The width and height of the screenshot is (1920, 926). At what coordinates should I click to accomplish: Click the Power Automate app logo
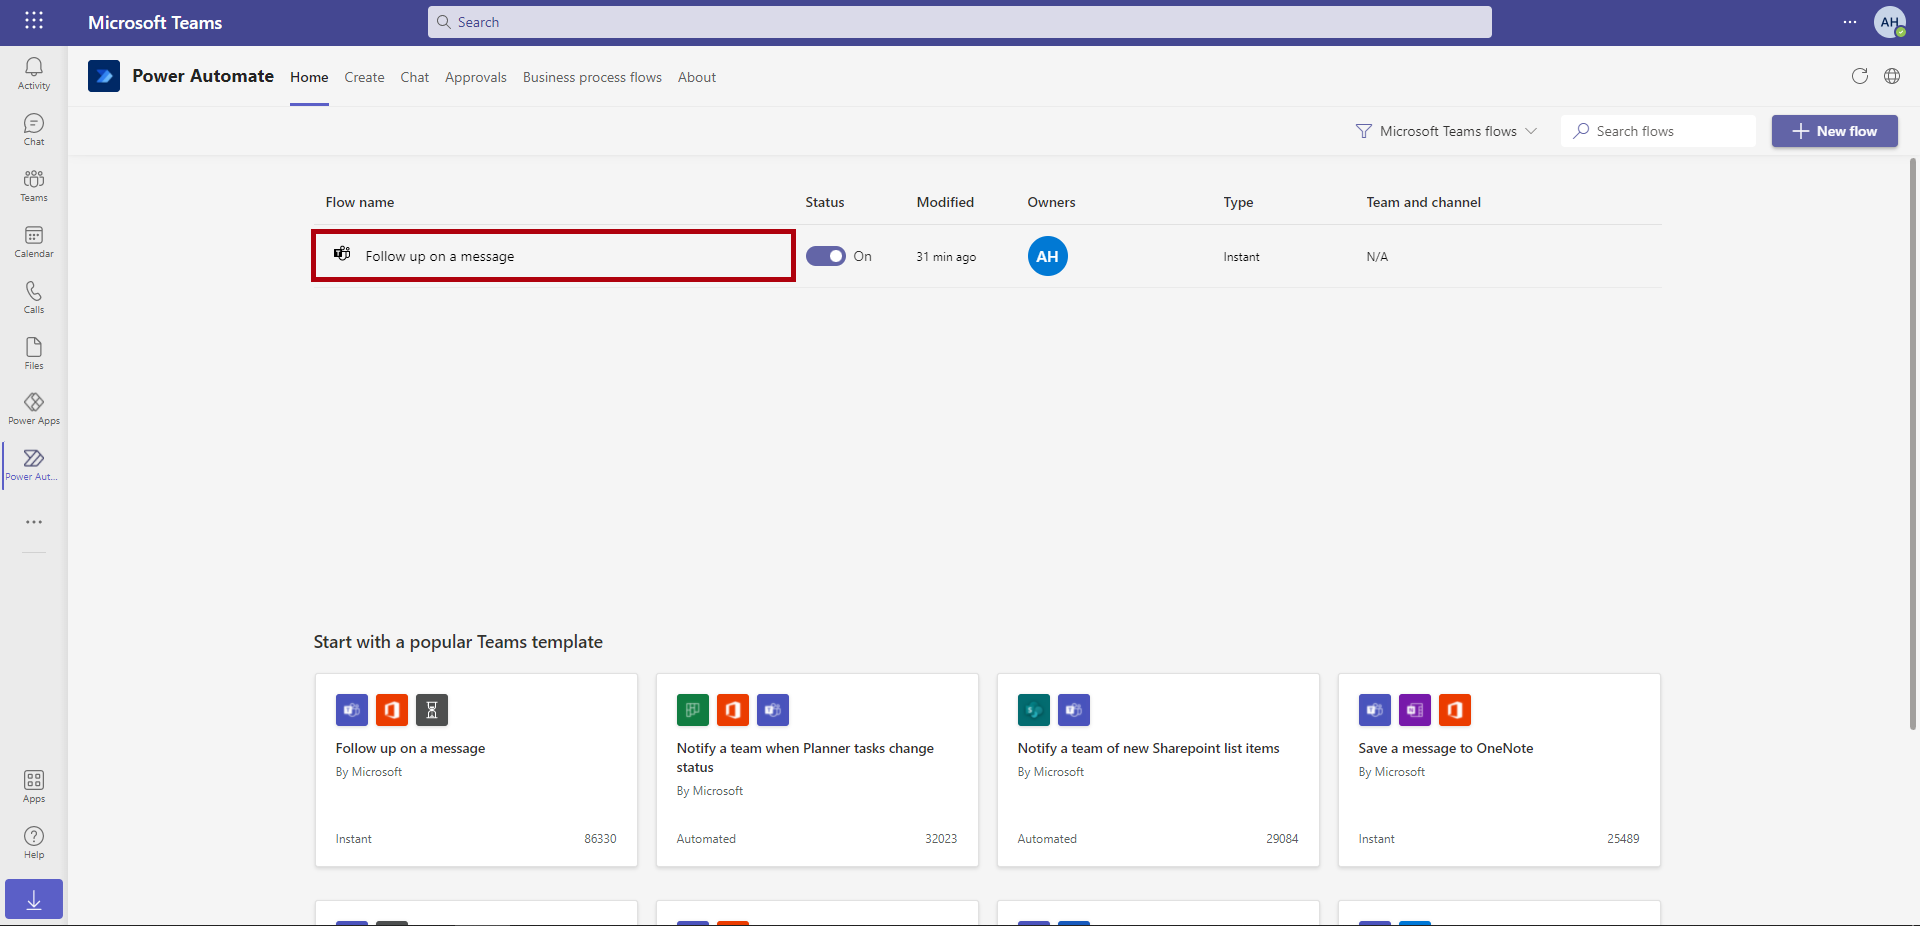[x=104, y=76]
